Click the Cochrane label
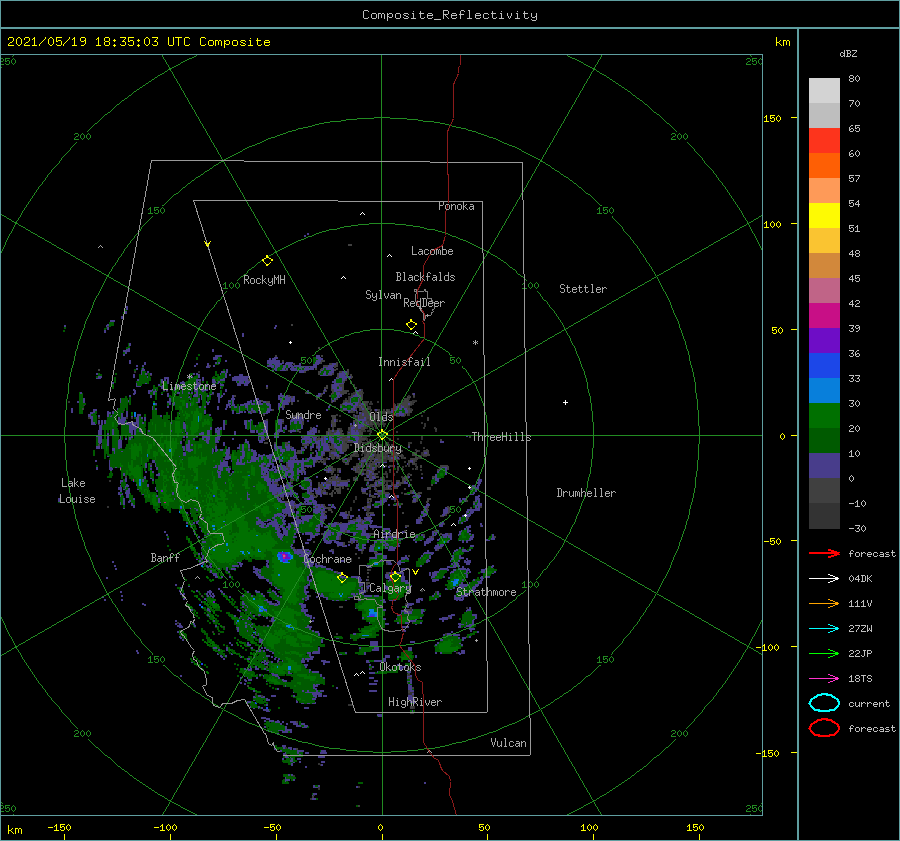 [x=327, y=559]
